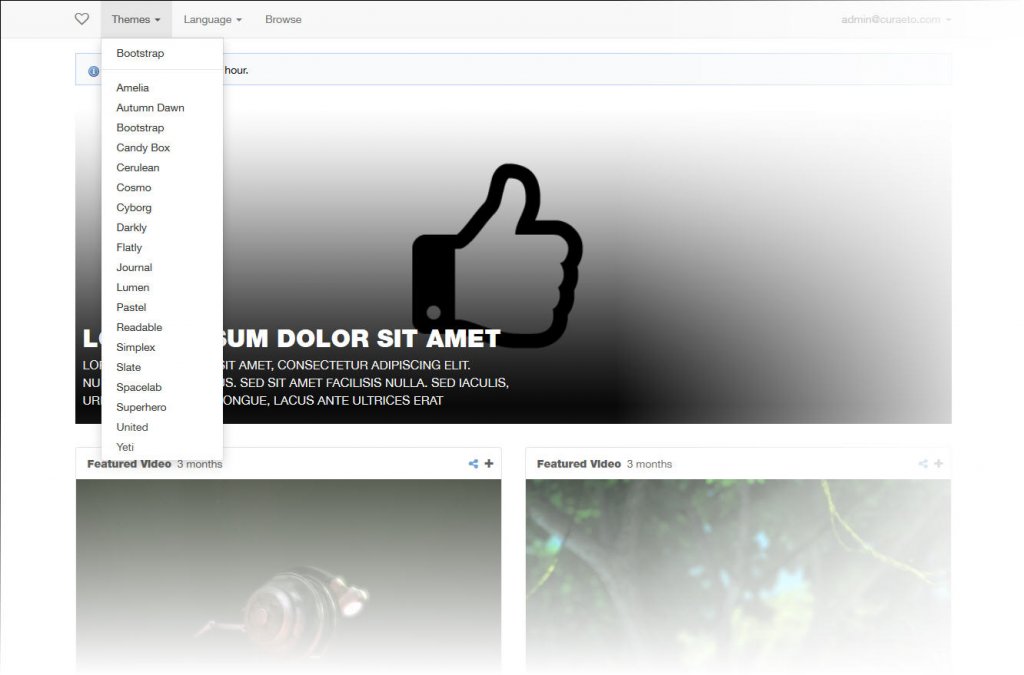Click the blue info icon in alert
The height and width of the screenshot is (675, 1024).
[94, 71]
